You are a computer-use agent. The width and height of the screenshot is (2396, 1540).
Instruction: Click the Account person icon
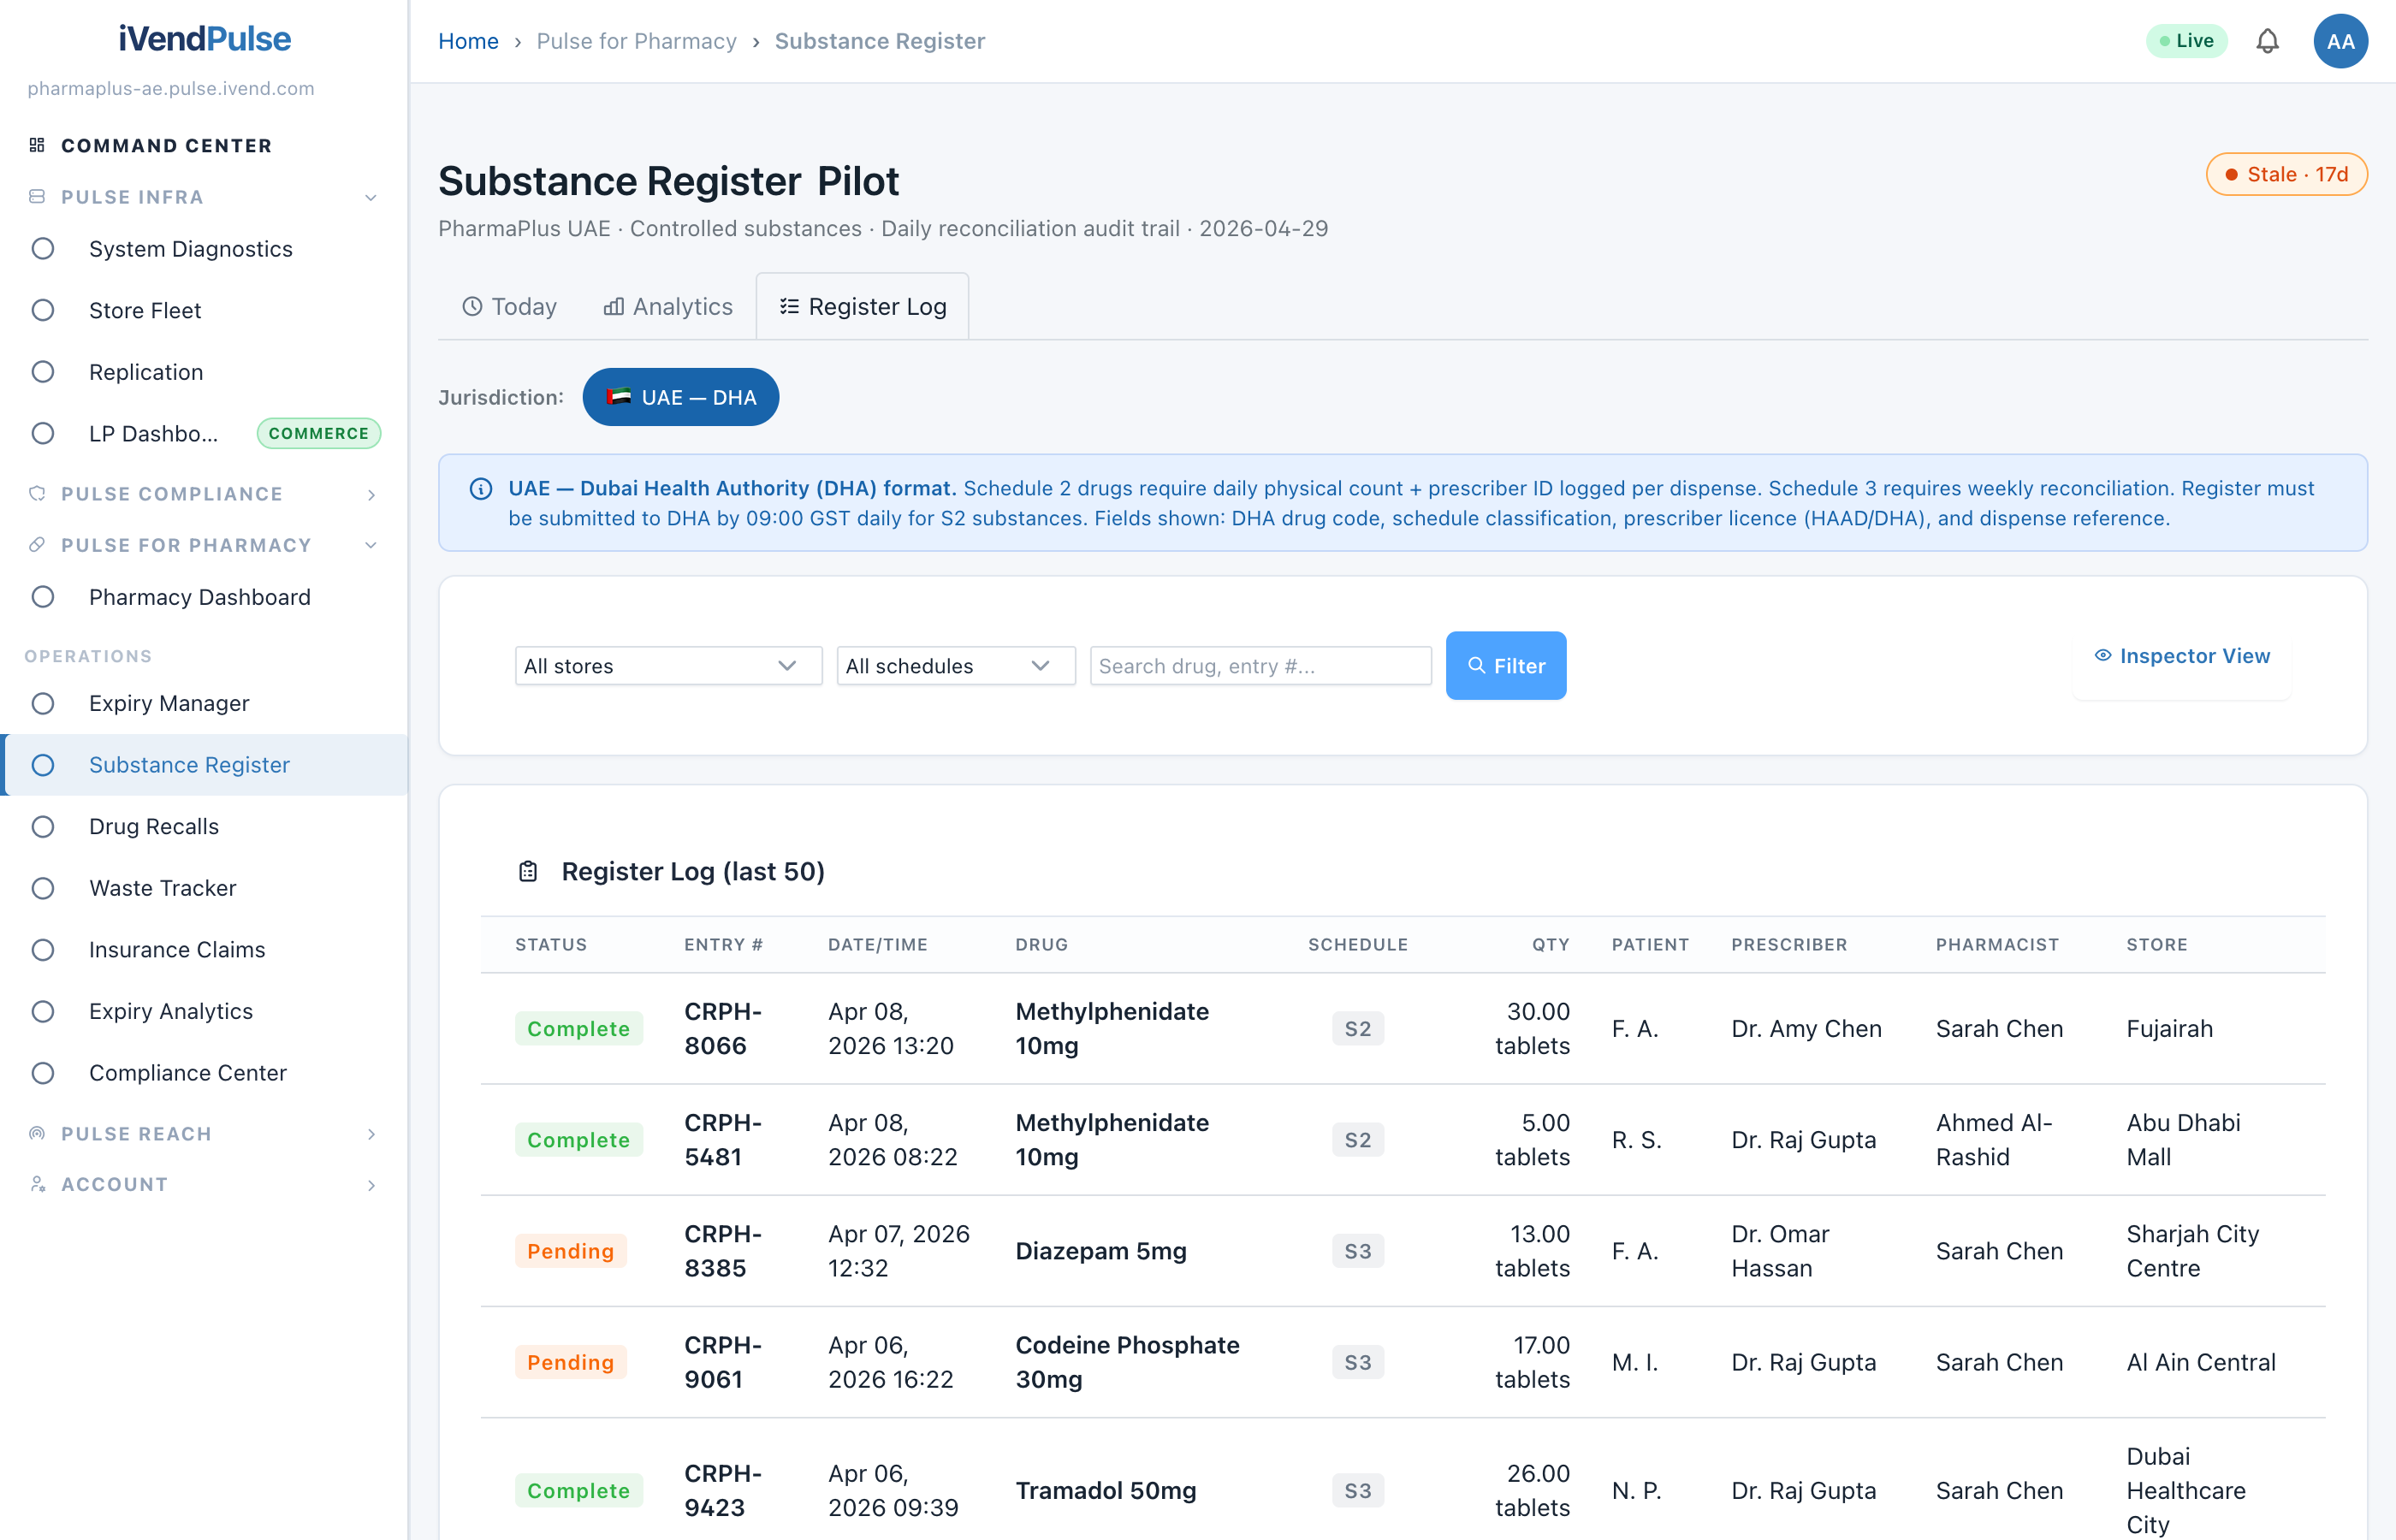37,1184
